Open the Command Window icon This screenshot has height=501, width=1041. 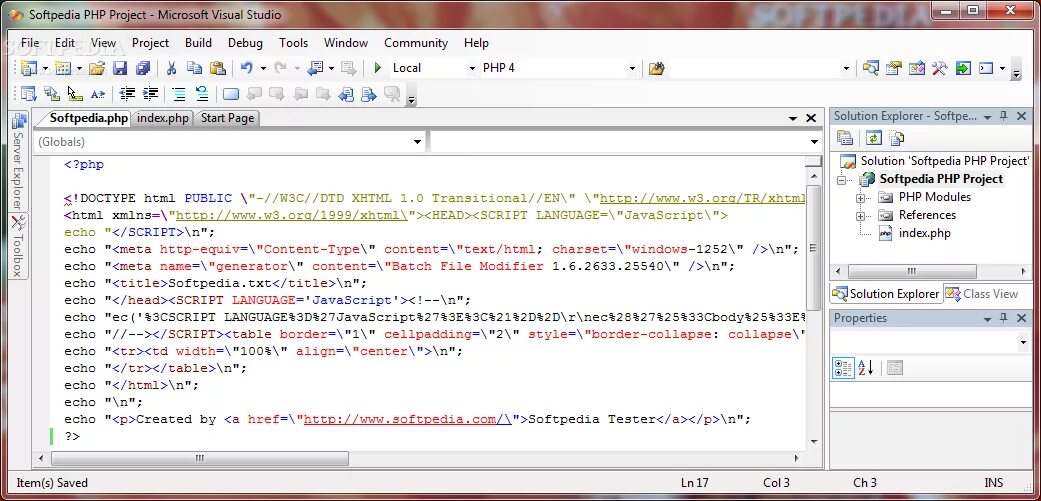[x=986, y=68]
